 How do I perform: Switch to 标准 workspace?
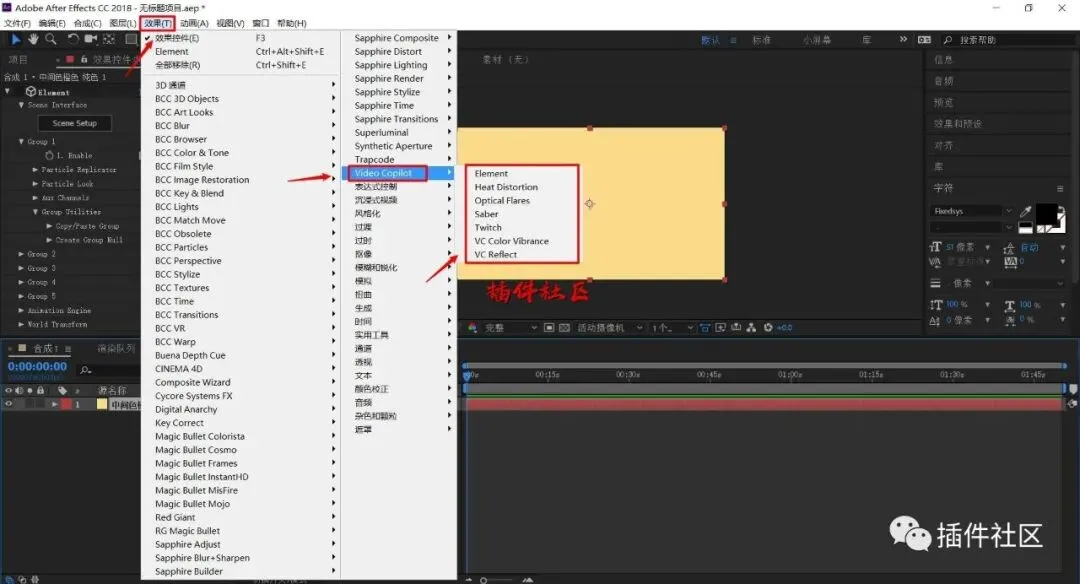761,40
